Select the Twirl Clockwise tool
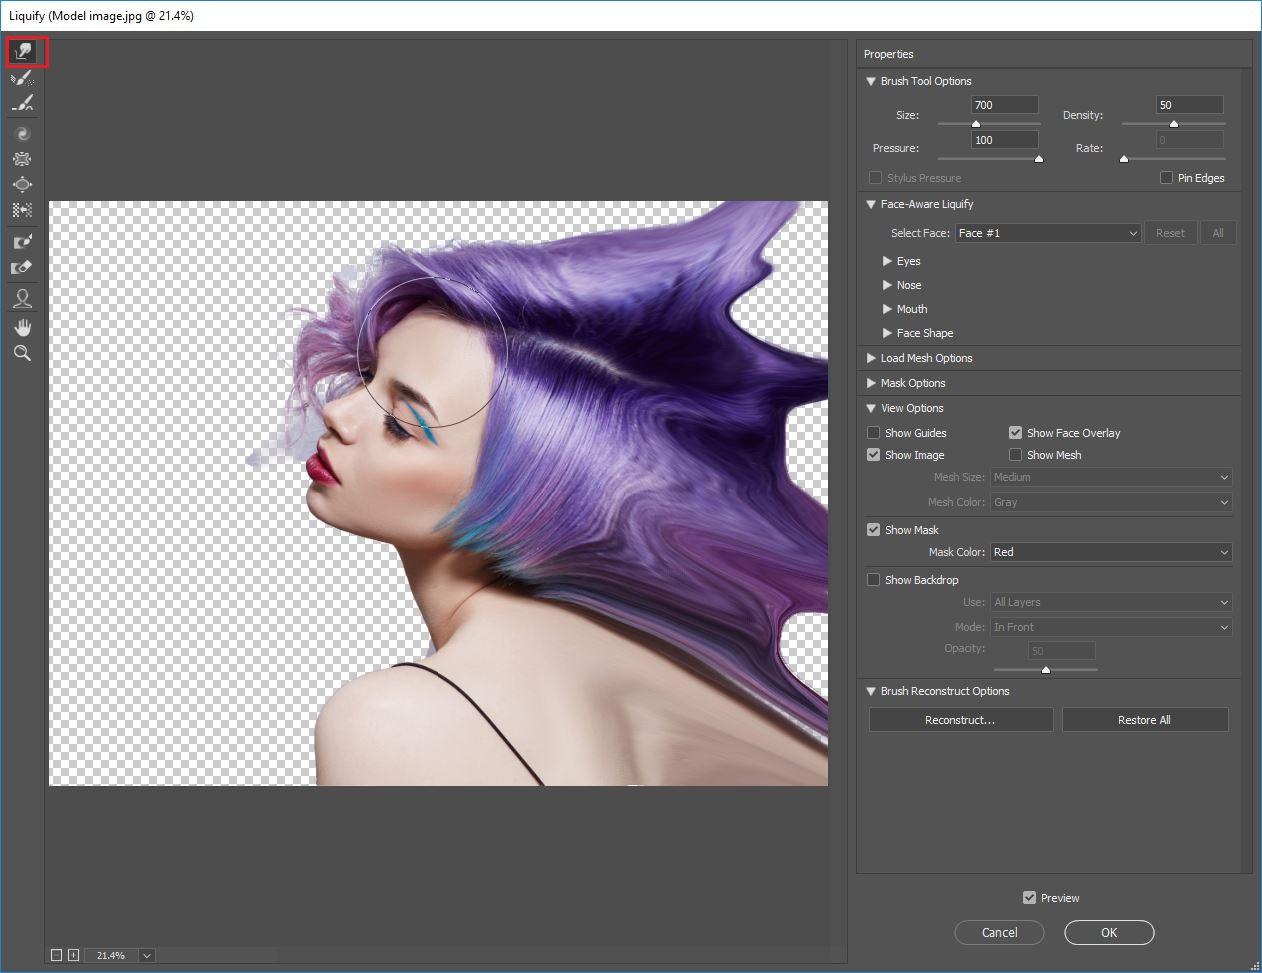Viewport: 1262px width, 973px height. (23, 133)
